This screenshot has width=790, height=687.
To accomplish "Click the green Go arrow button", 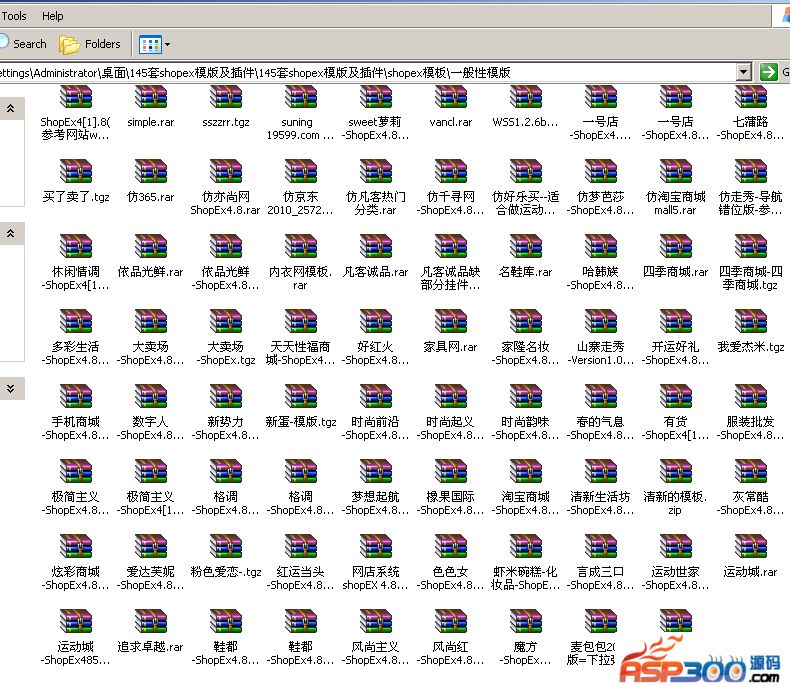I will 768,72.
